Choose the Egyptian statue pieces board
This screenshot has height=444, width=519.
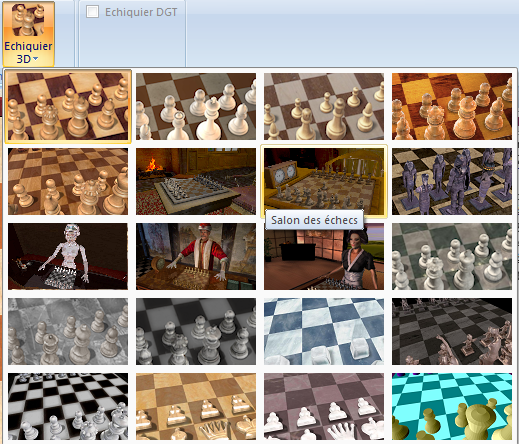pyautogui.click(x=452, y=181)
